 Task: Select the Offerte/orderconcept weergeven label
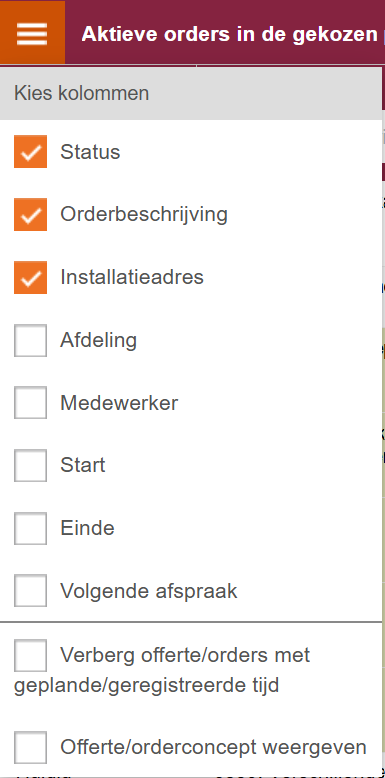(213, 747)
